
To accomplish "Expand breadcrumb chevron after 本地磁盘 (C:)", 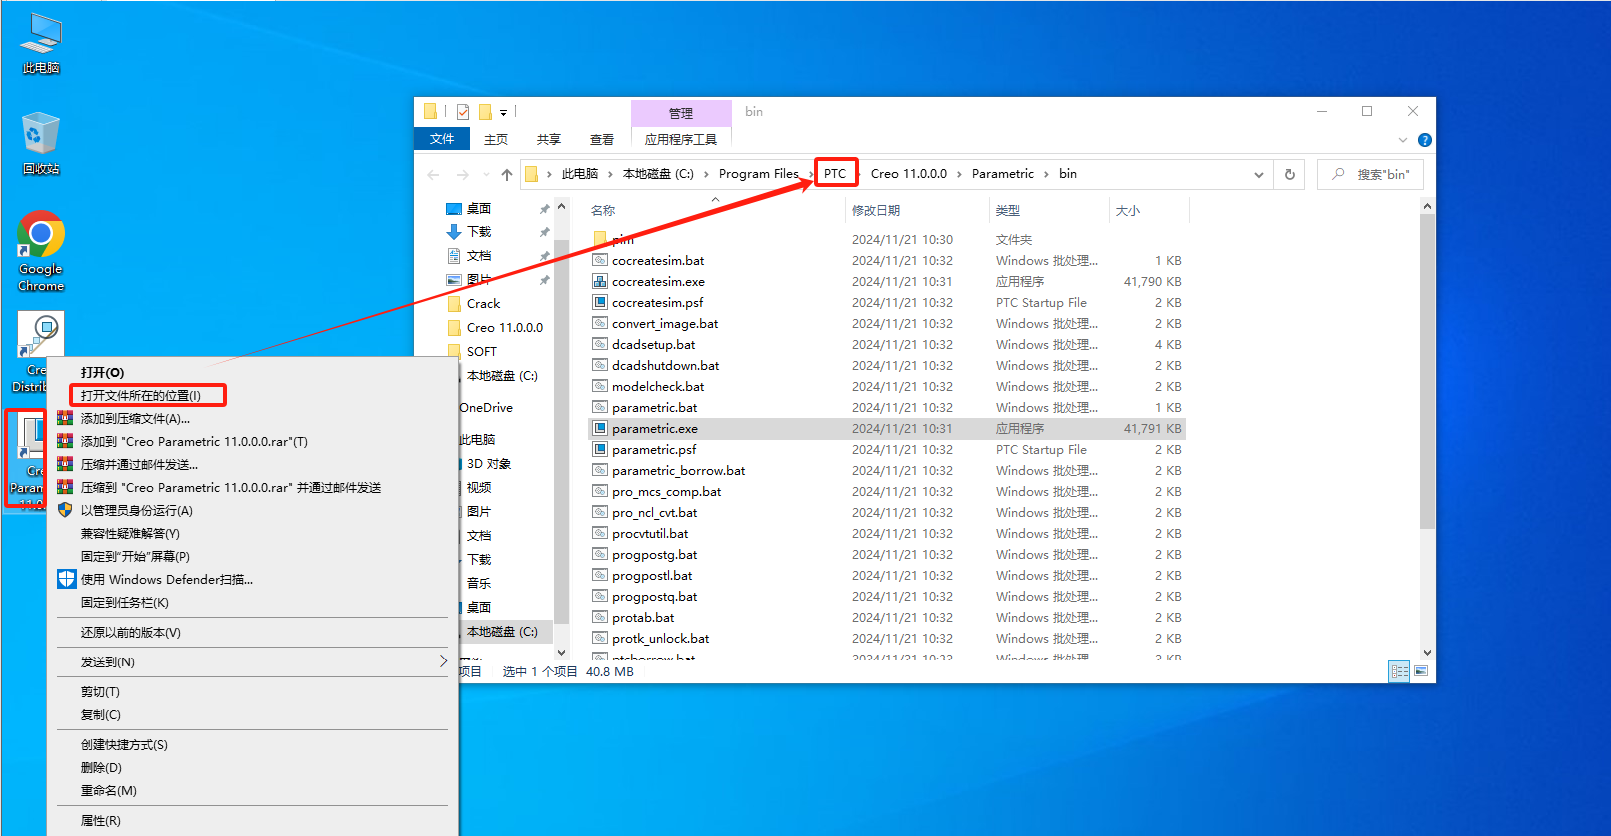I will [x=706, y=174].
